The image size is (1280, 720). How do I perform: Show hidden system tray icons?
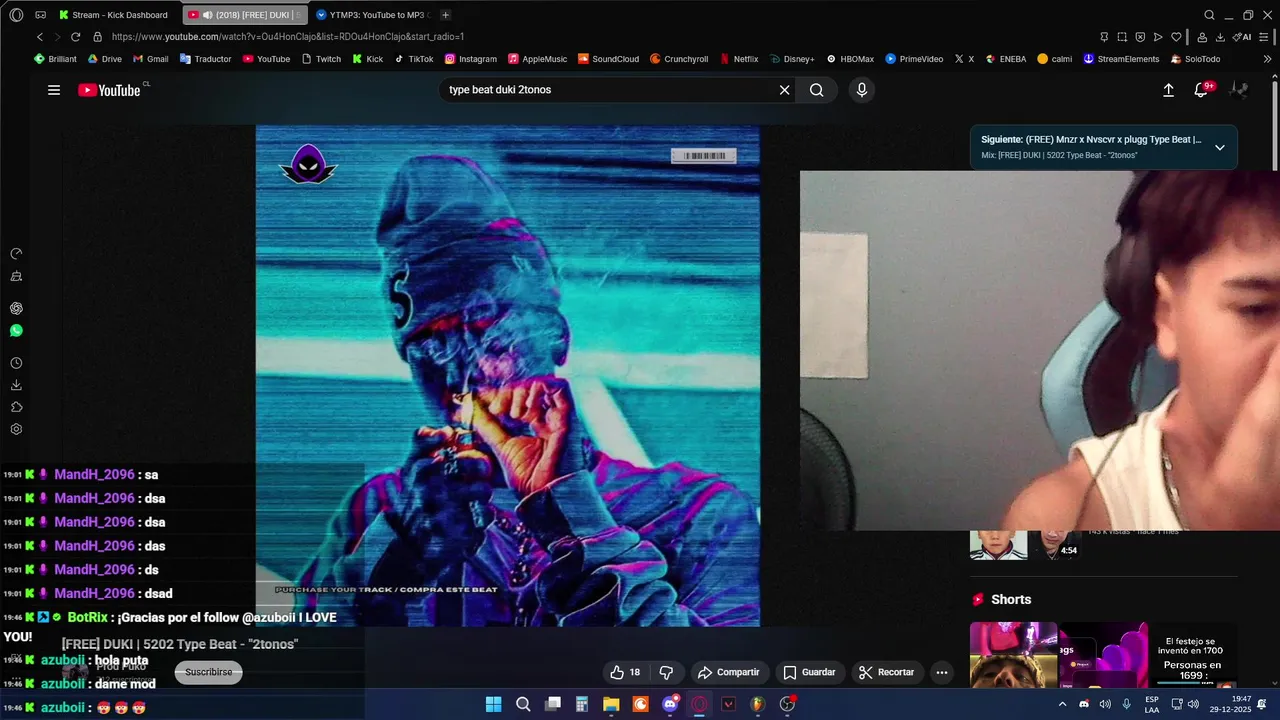pos(1062,704)
